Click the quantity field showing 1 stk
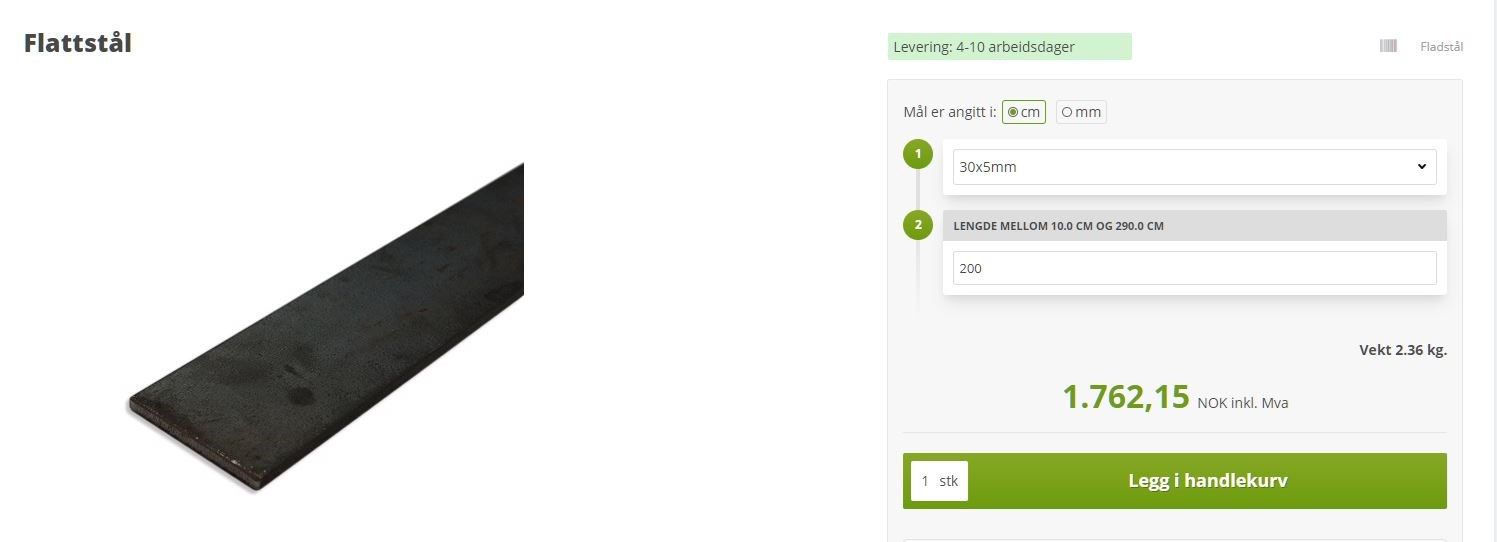 click(x=939, y=481)
